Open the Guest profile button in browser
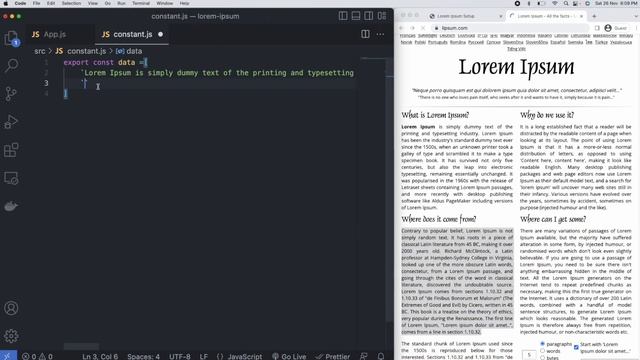Viewport: 640px width, 360px height. tap(616, 28)
